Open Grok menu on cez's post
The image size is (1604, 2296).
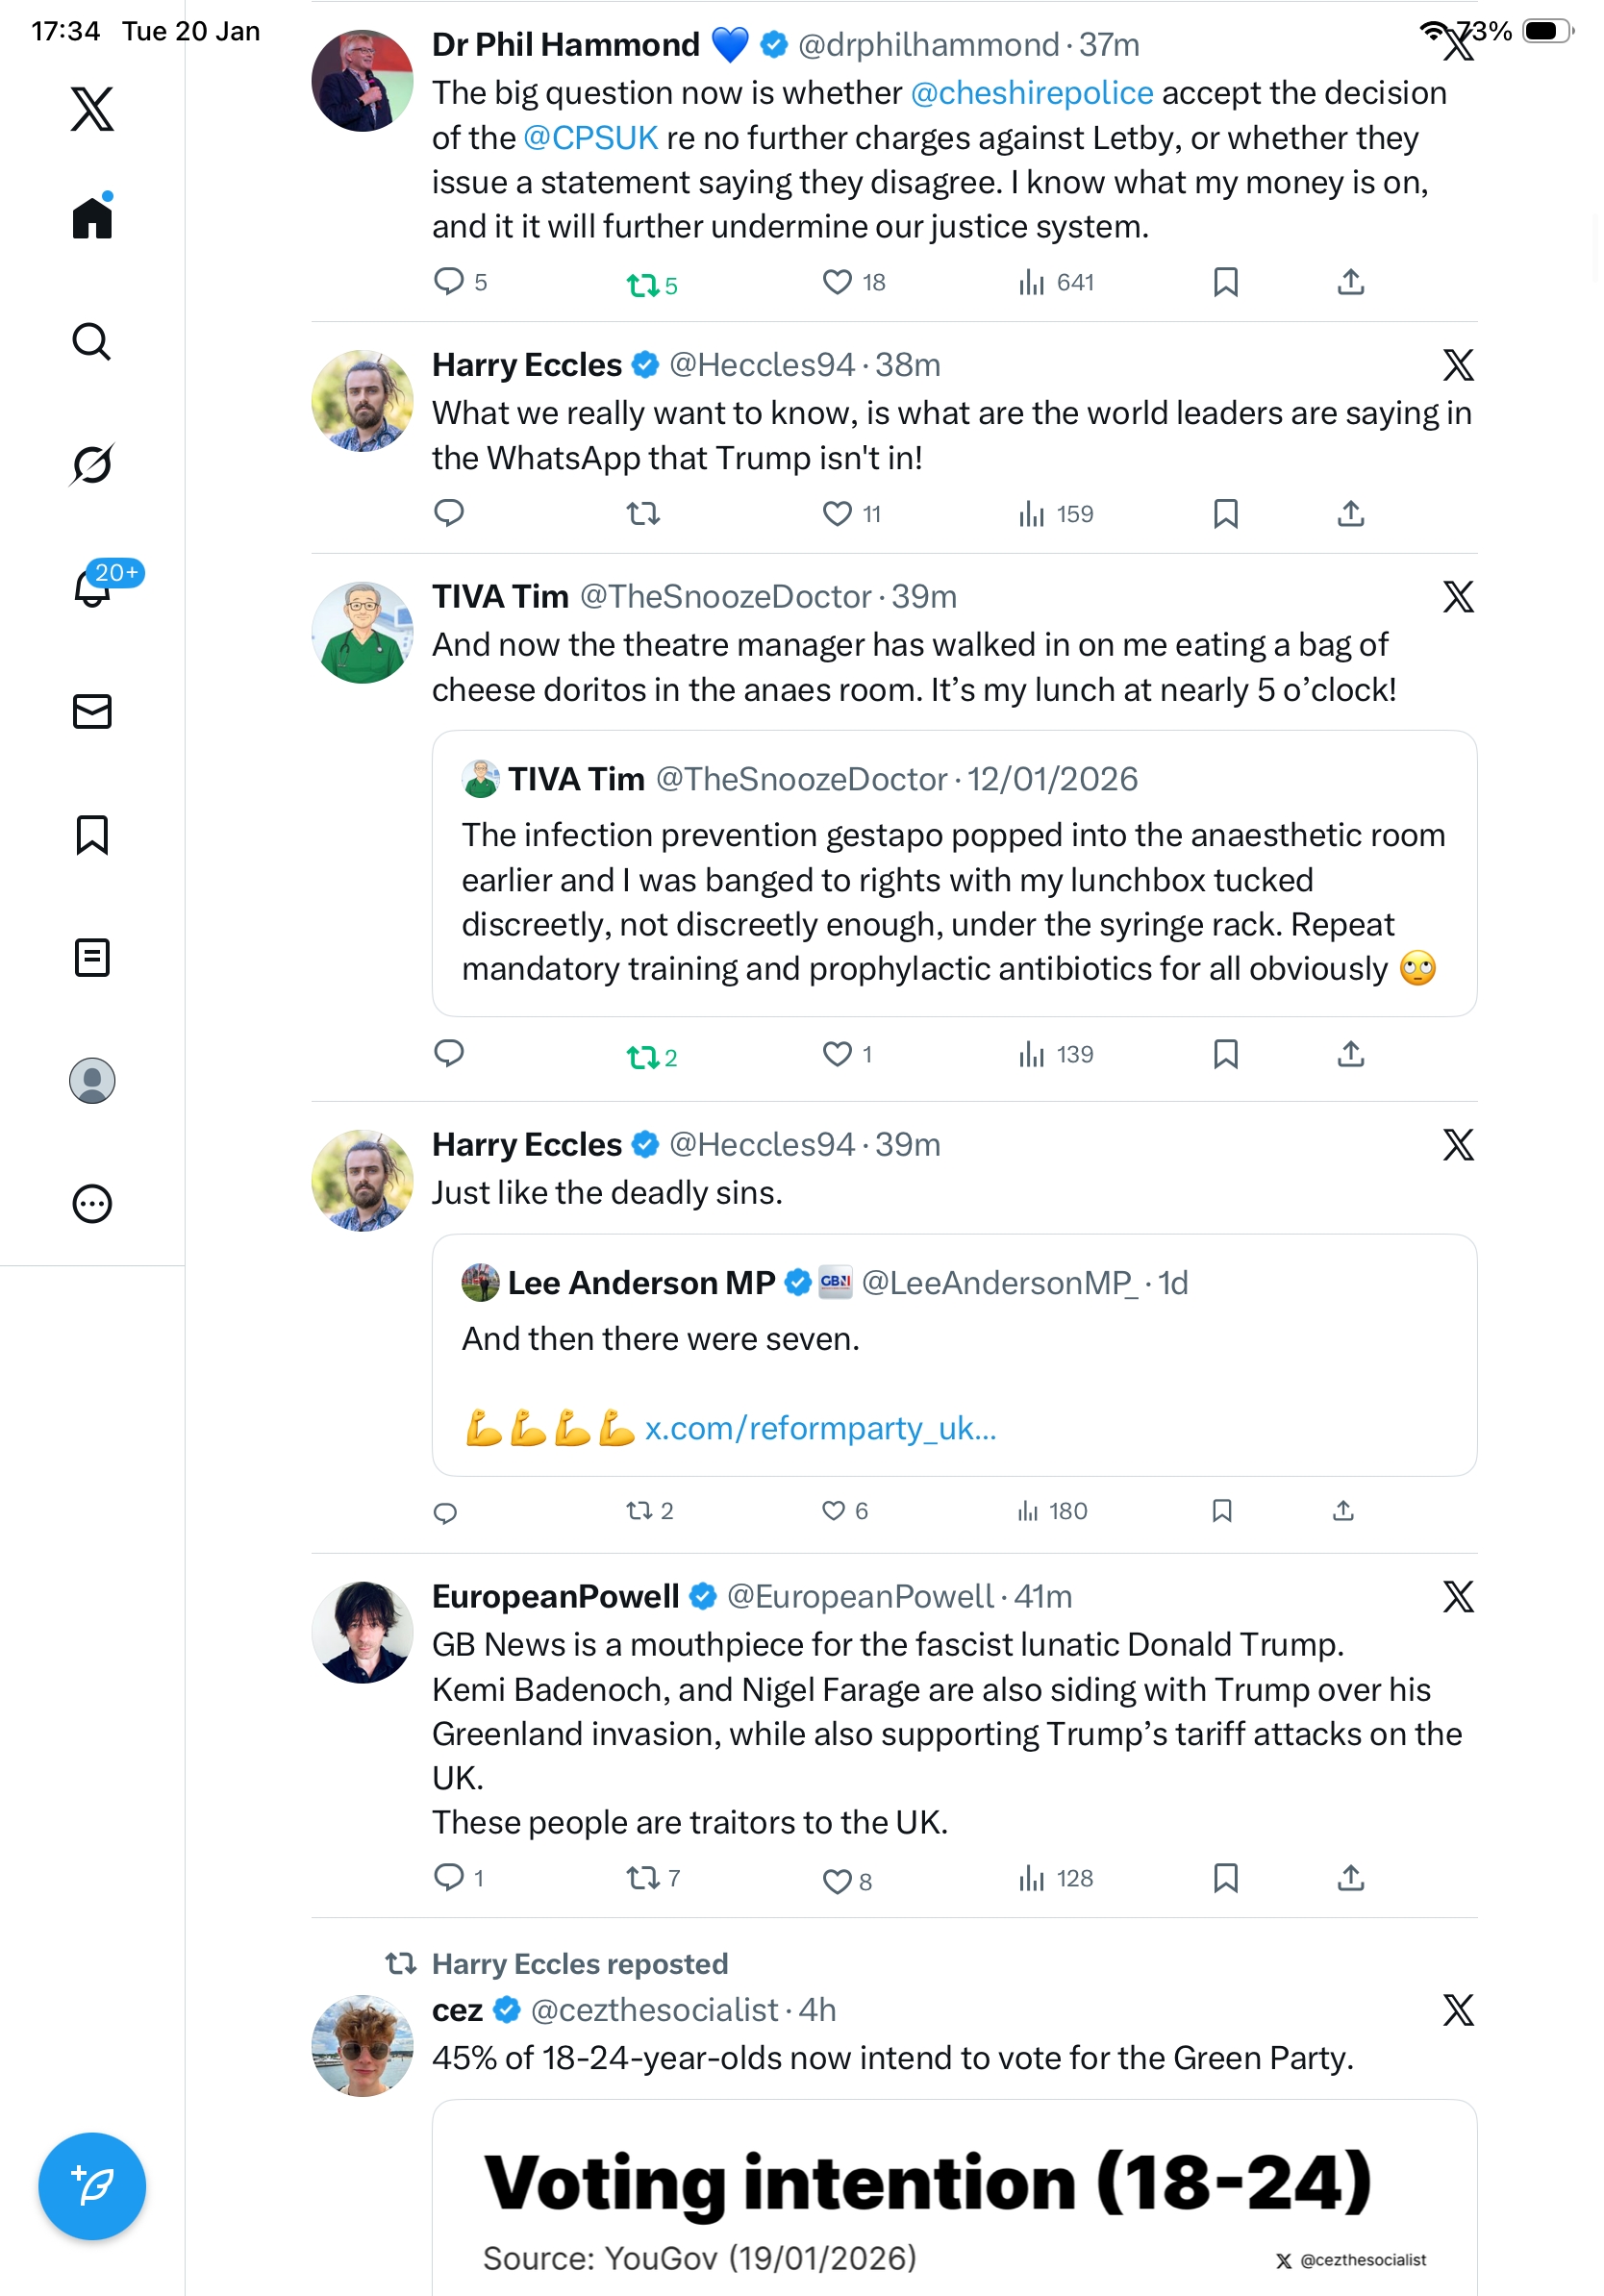(1457, 2009)
